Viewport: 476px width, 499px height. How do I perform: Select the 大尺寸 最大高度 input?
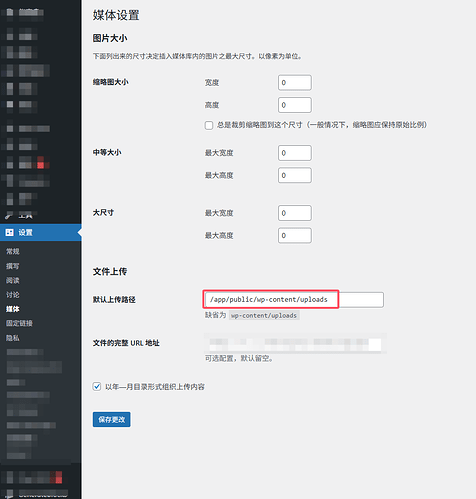point(295,235)
